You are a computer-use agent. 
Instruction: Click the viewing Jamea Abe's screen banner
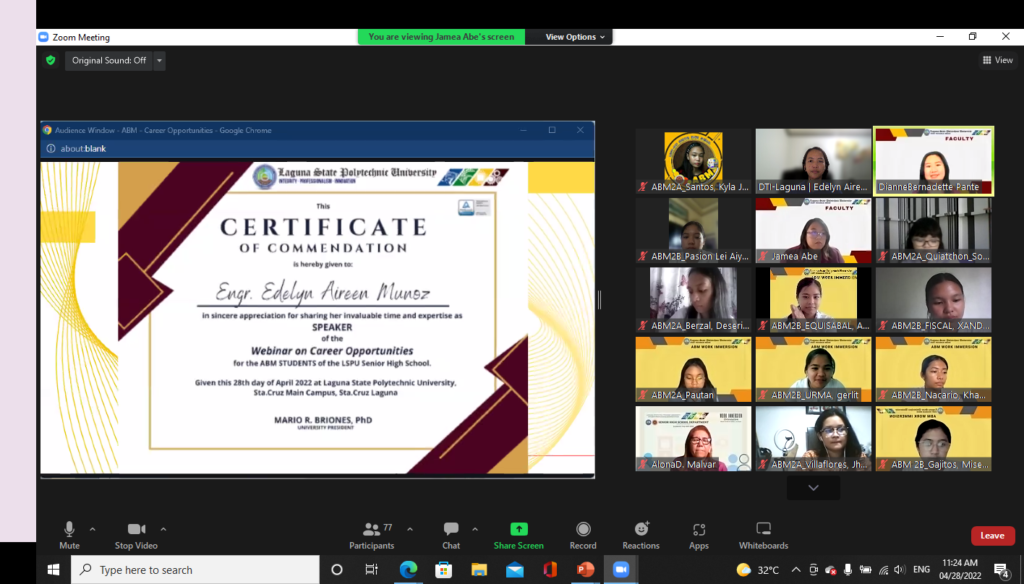440,36
